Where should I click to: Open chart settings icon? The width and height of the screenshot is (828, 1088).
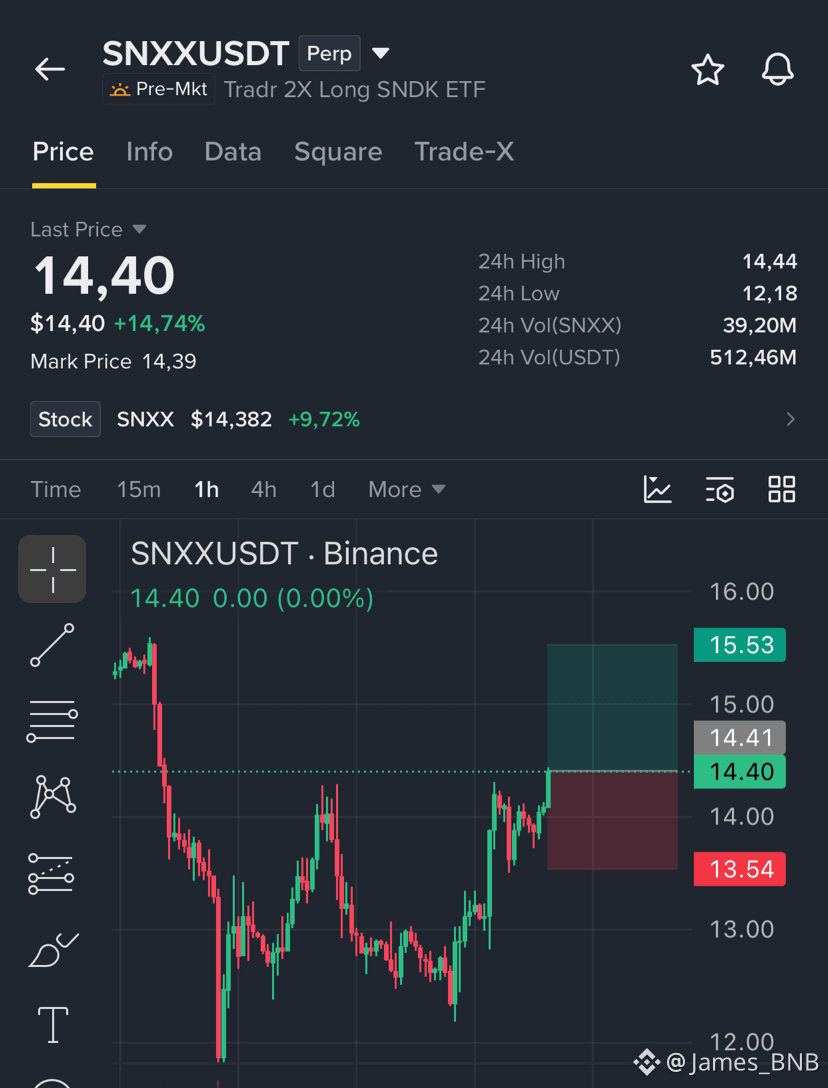720,489
